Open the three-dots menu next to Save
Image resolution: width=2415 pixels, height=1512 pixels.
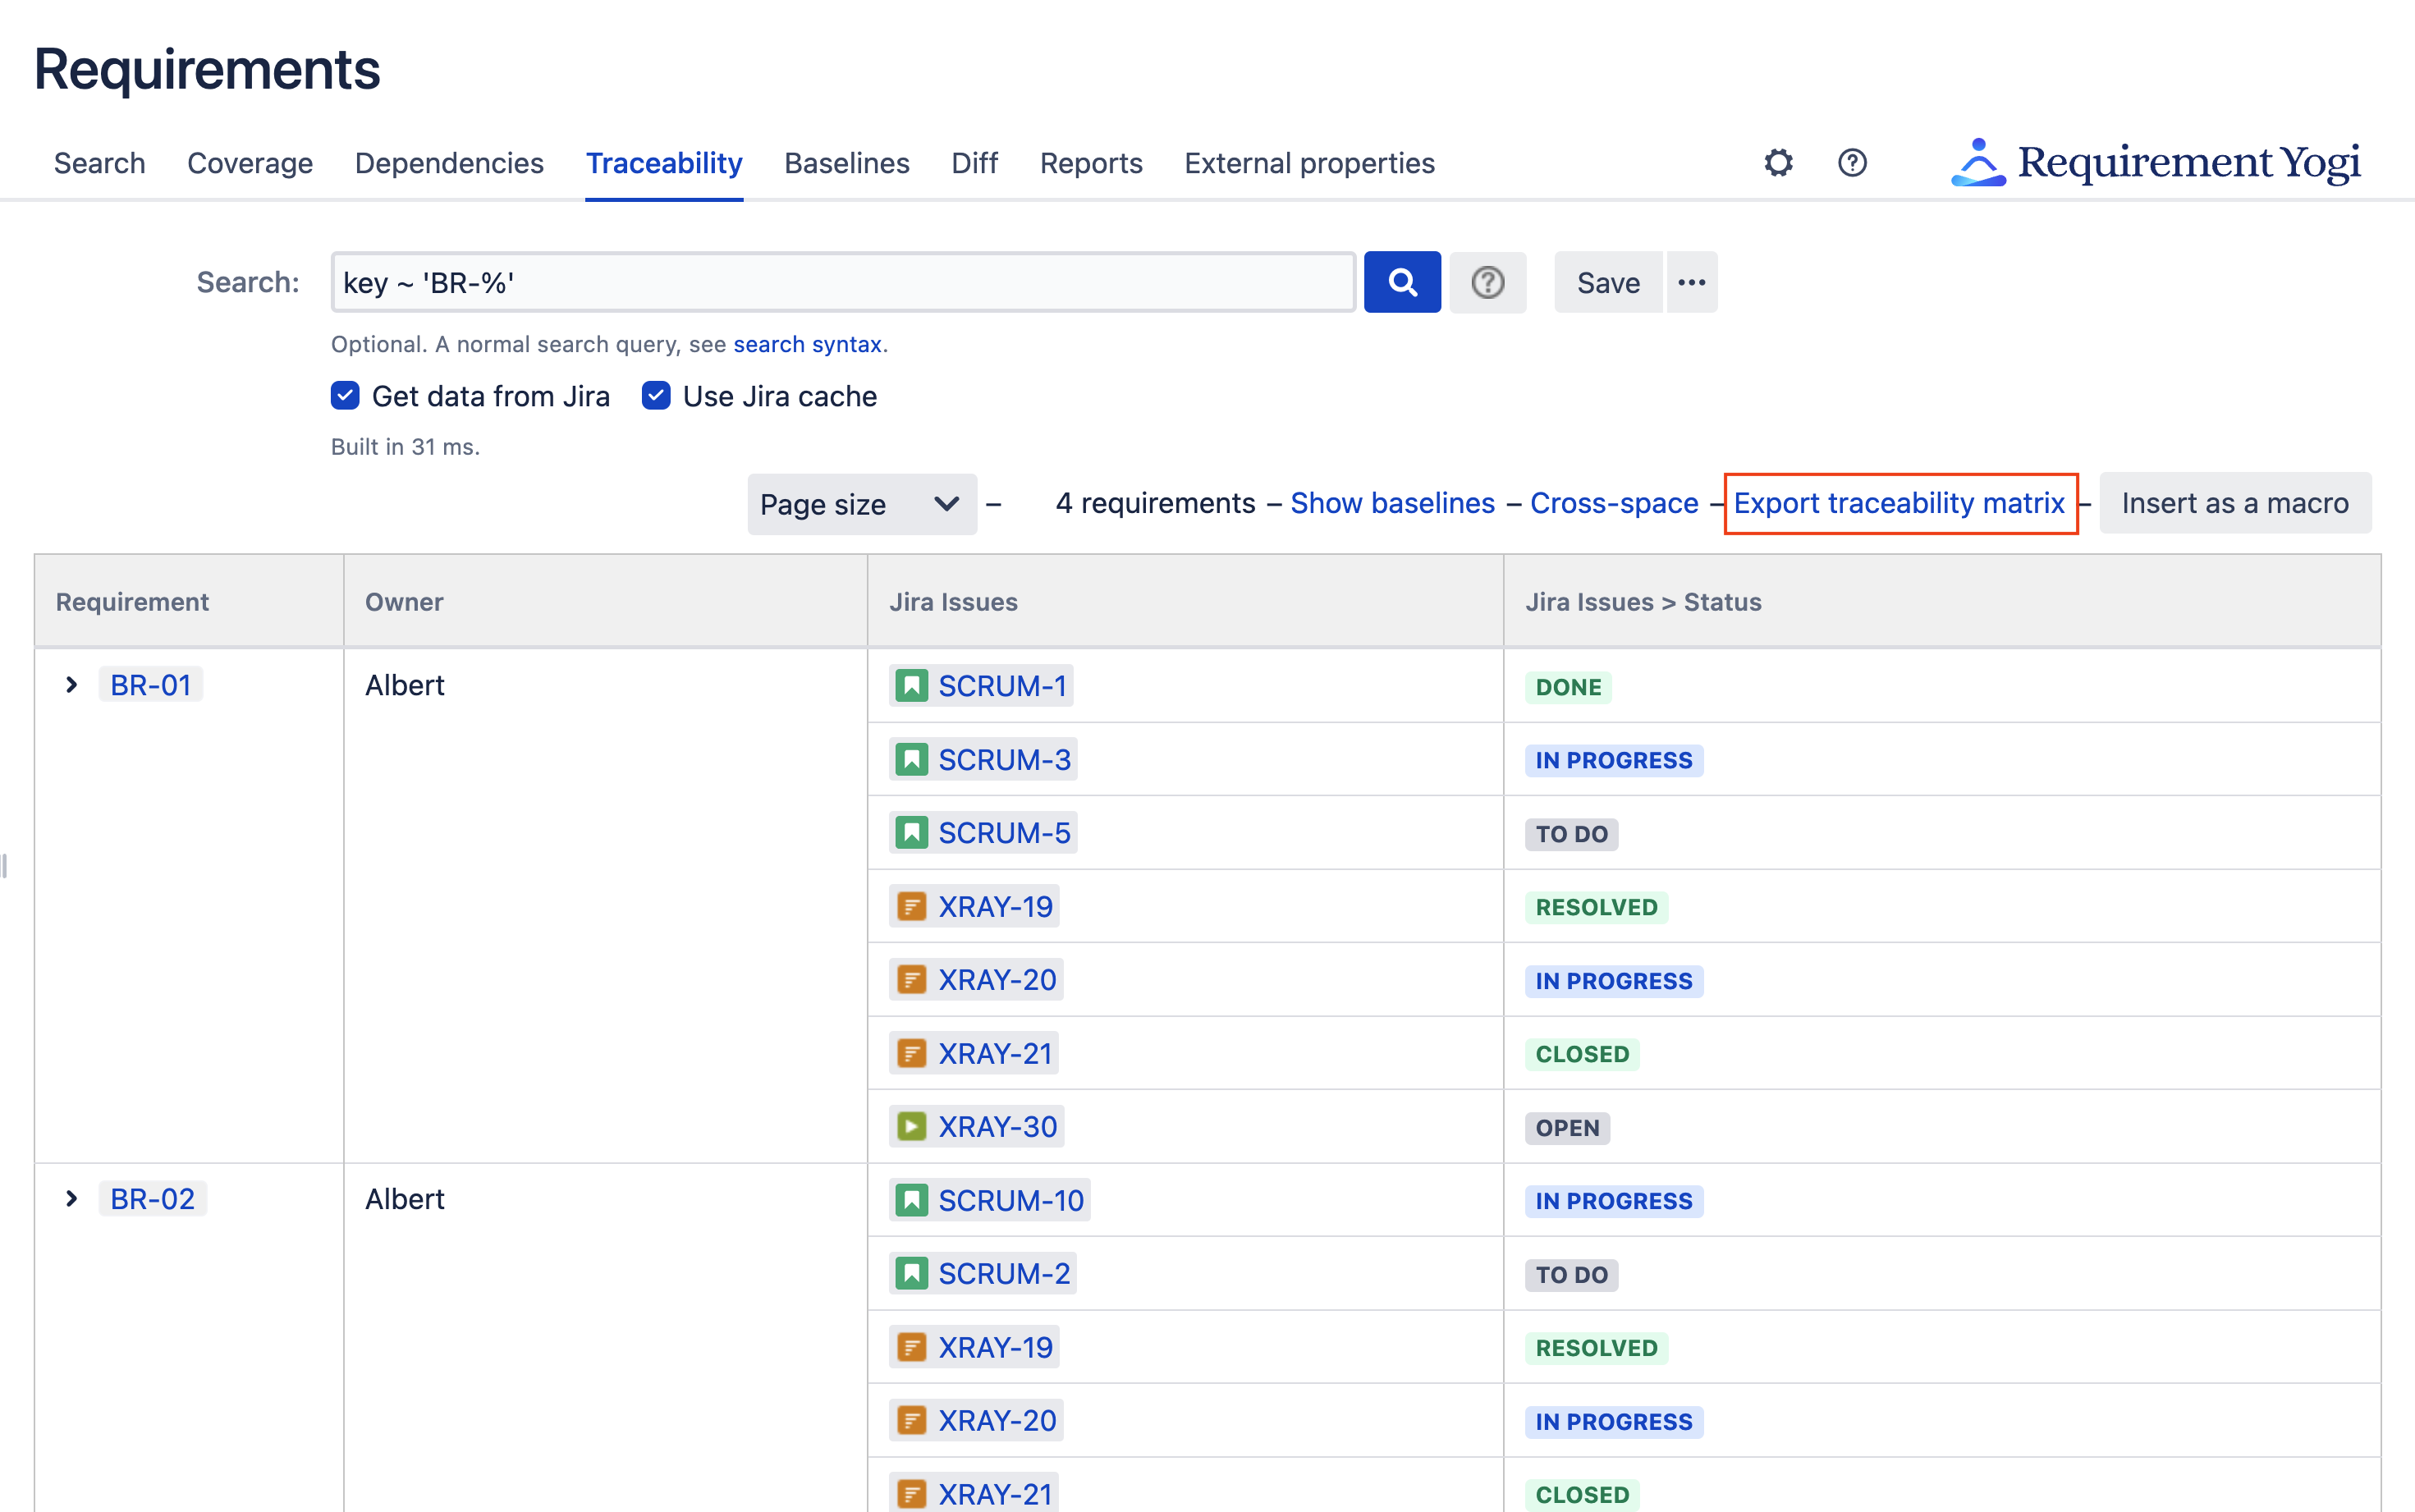[x=1691, y=282]
